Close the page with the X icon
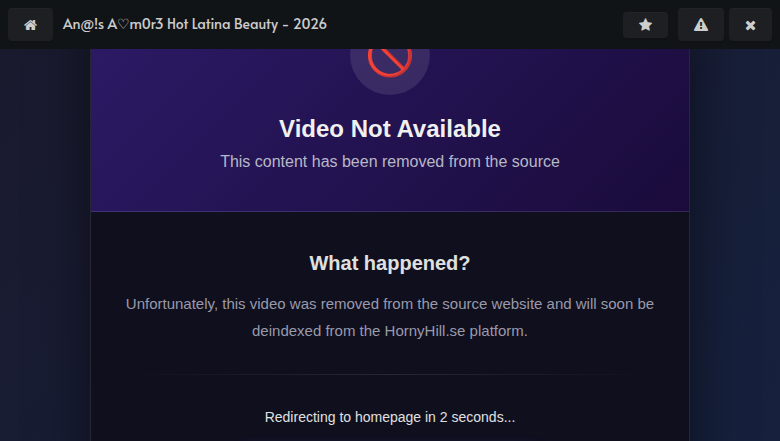This screenshot has width=780, height=441. click(x=750, y=25)
